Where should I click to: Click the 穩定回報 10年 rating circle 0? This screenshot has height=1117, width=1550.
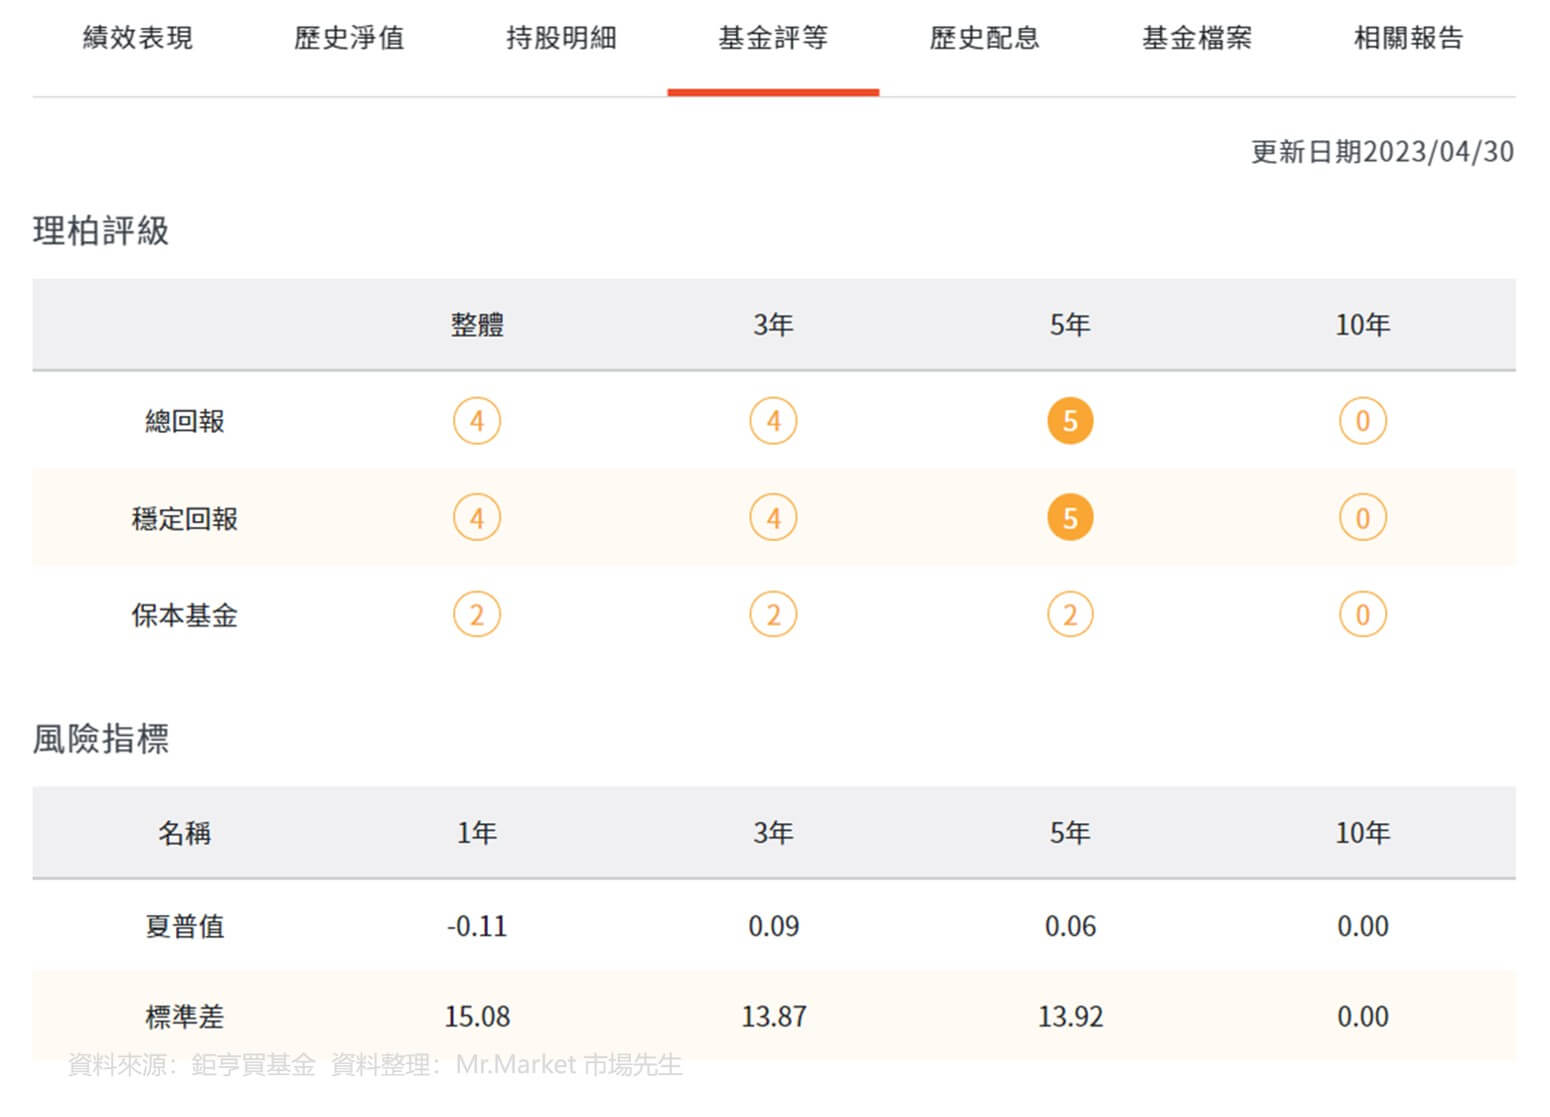tap(1363, 518)
